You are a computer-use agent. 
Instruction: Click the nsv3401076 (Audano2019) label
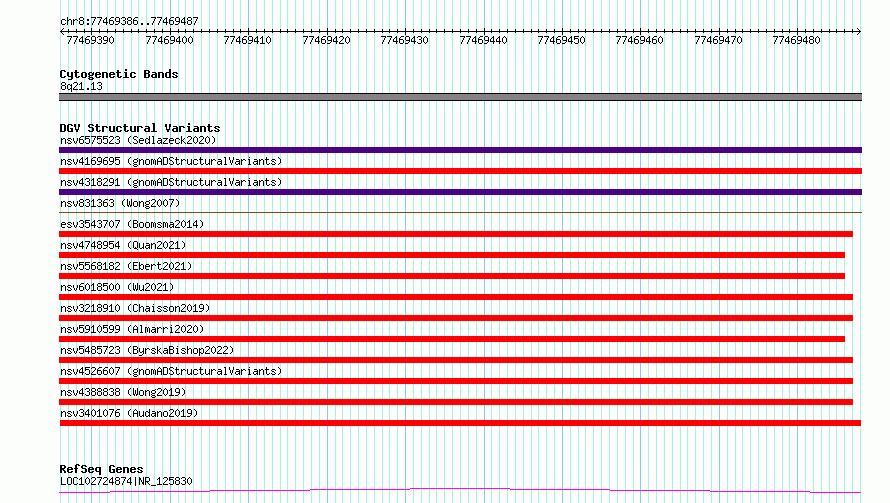click(129, 413)
